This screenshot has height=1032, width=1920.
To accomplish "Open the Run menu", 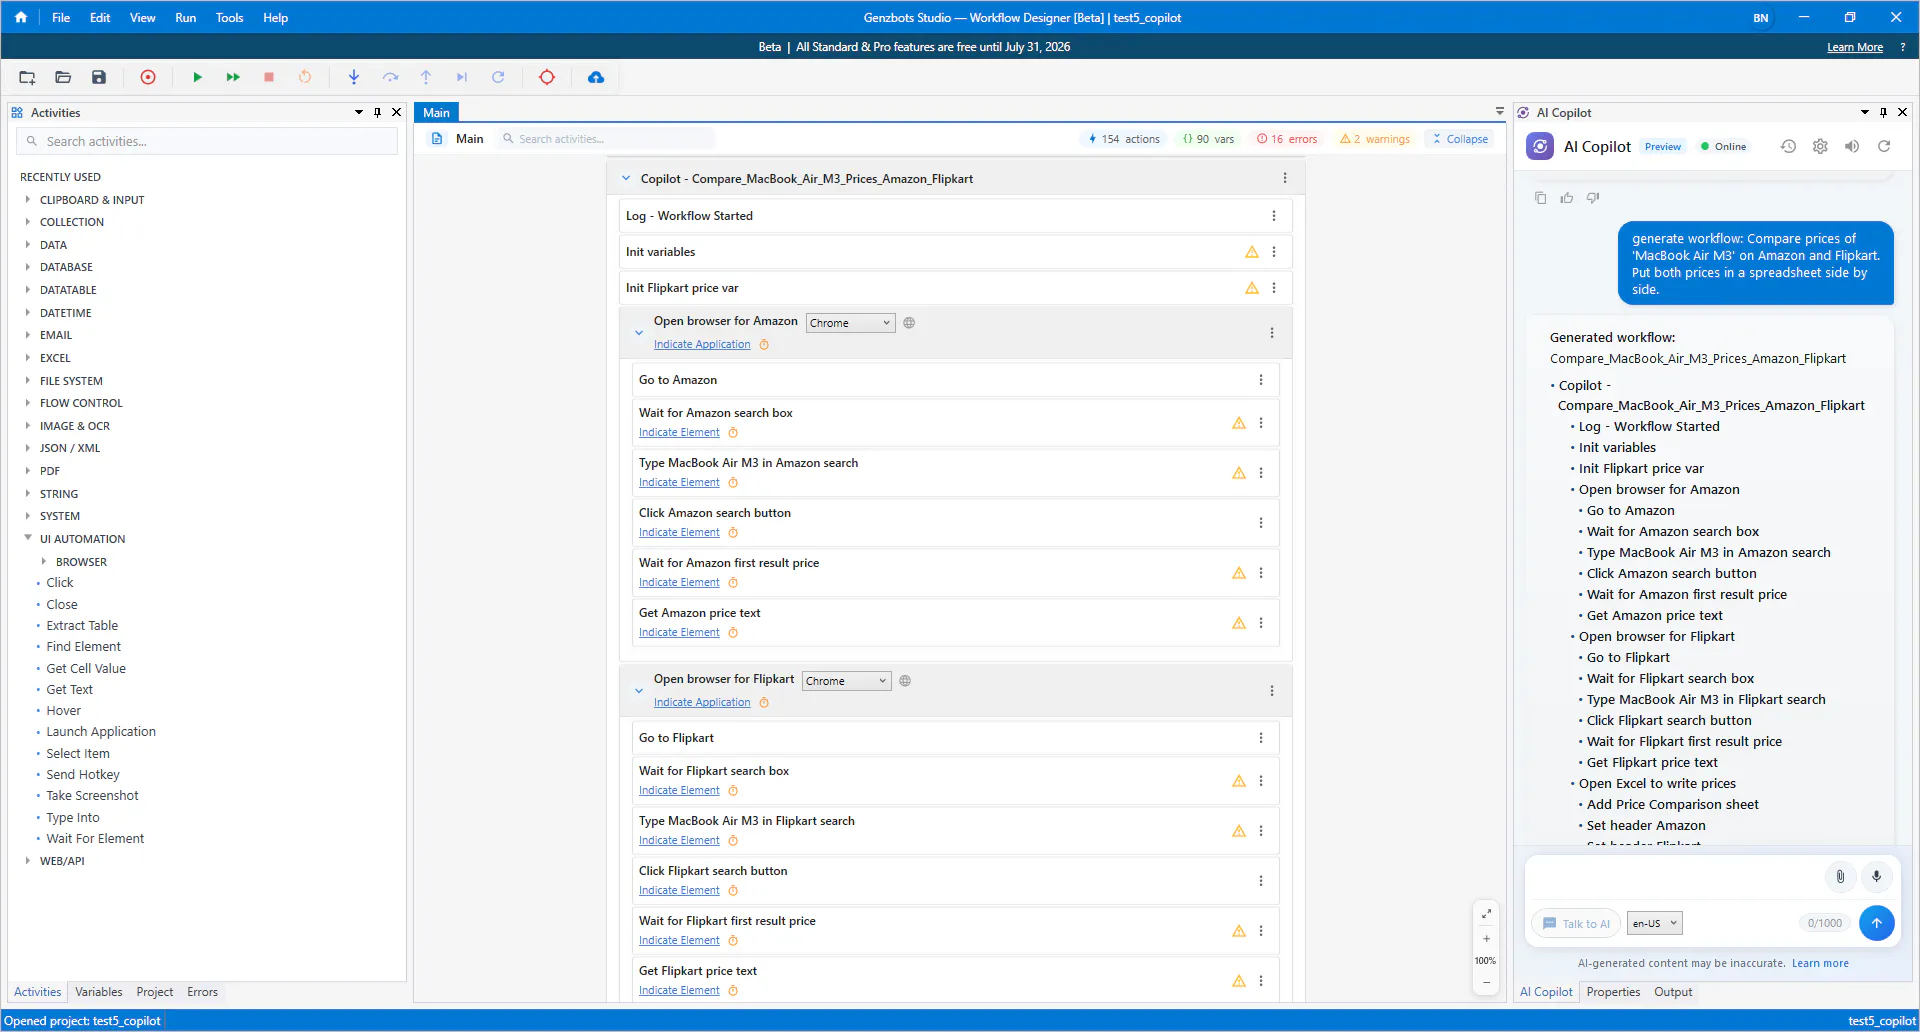I will pyautogui.click(x=186, y=17).
